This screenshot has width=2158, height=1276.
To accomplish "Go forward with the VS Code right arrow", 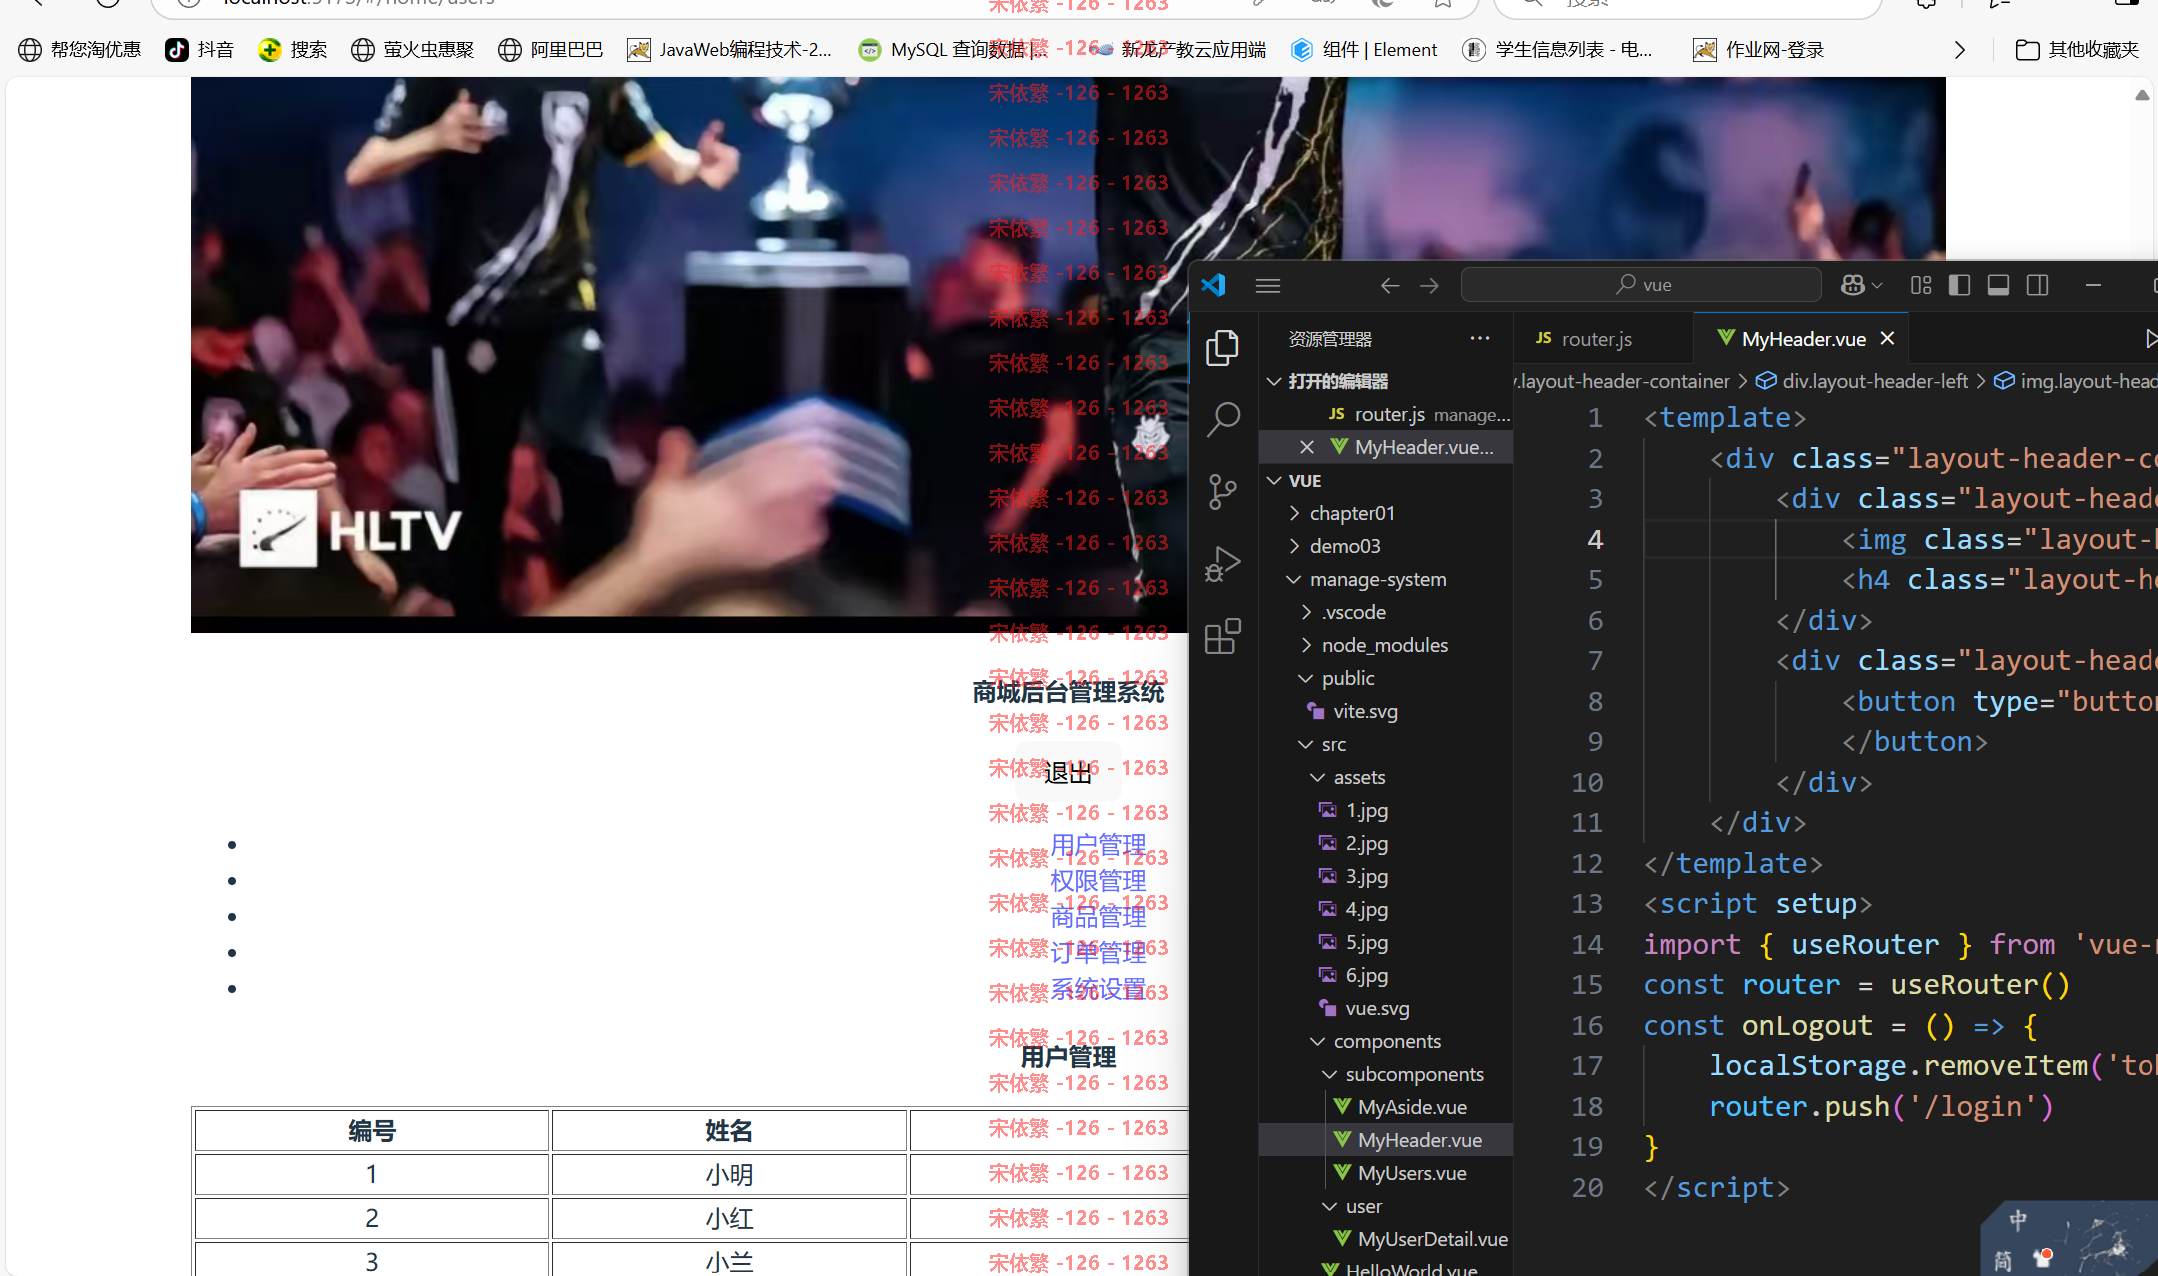I will click(x=1430, y=285).
